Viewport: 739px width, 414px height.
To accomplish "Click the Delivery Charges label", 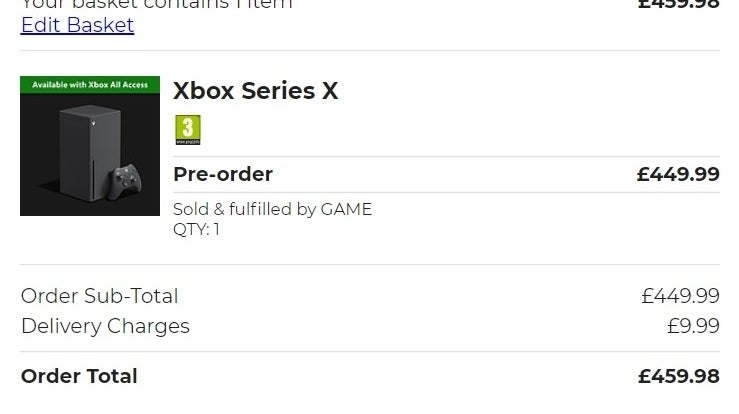I will 105,326.
